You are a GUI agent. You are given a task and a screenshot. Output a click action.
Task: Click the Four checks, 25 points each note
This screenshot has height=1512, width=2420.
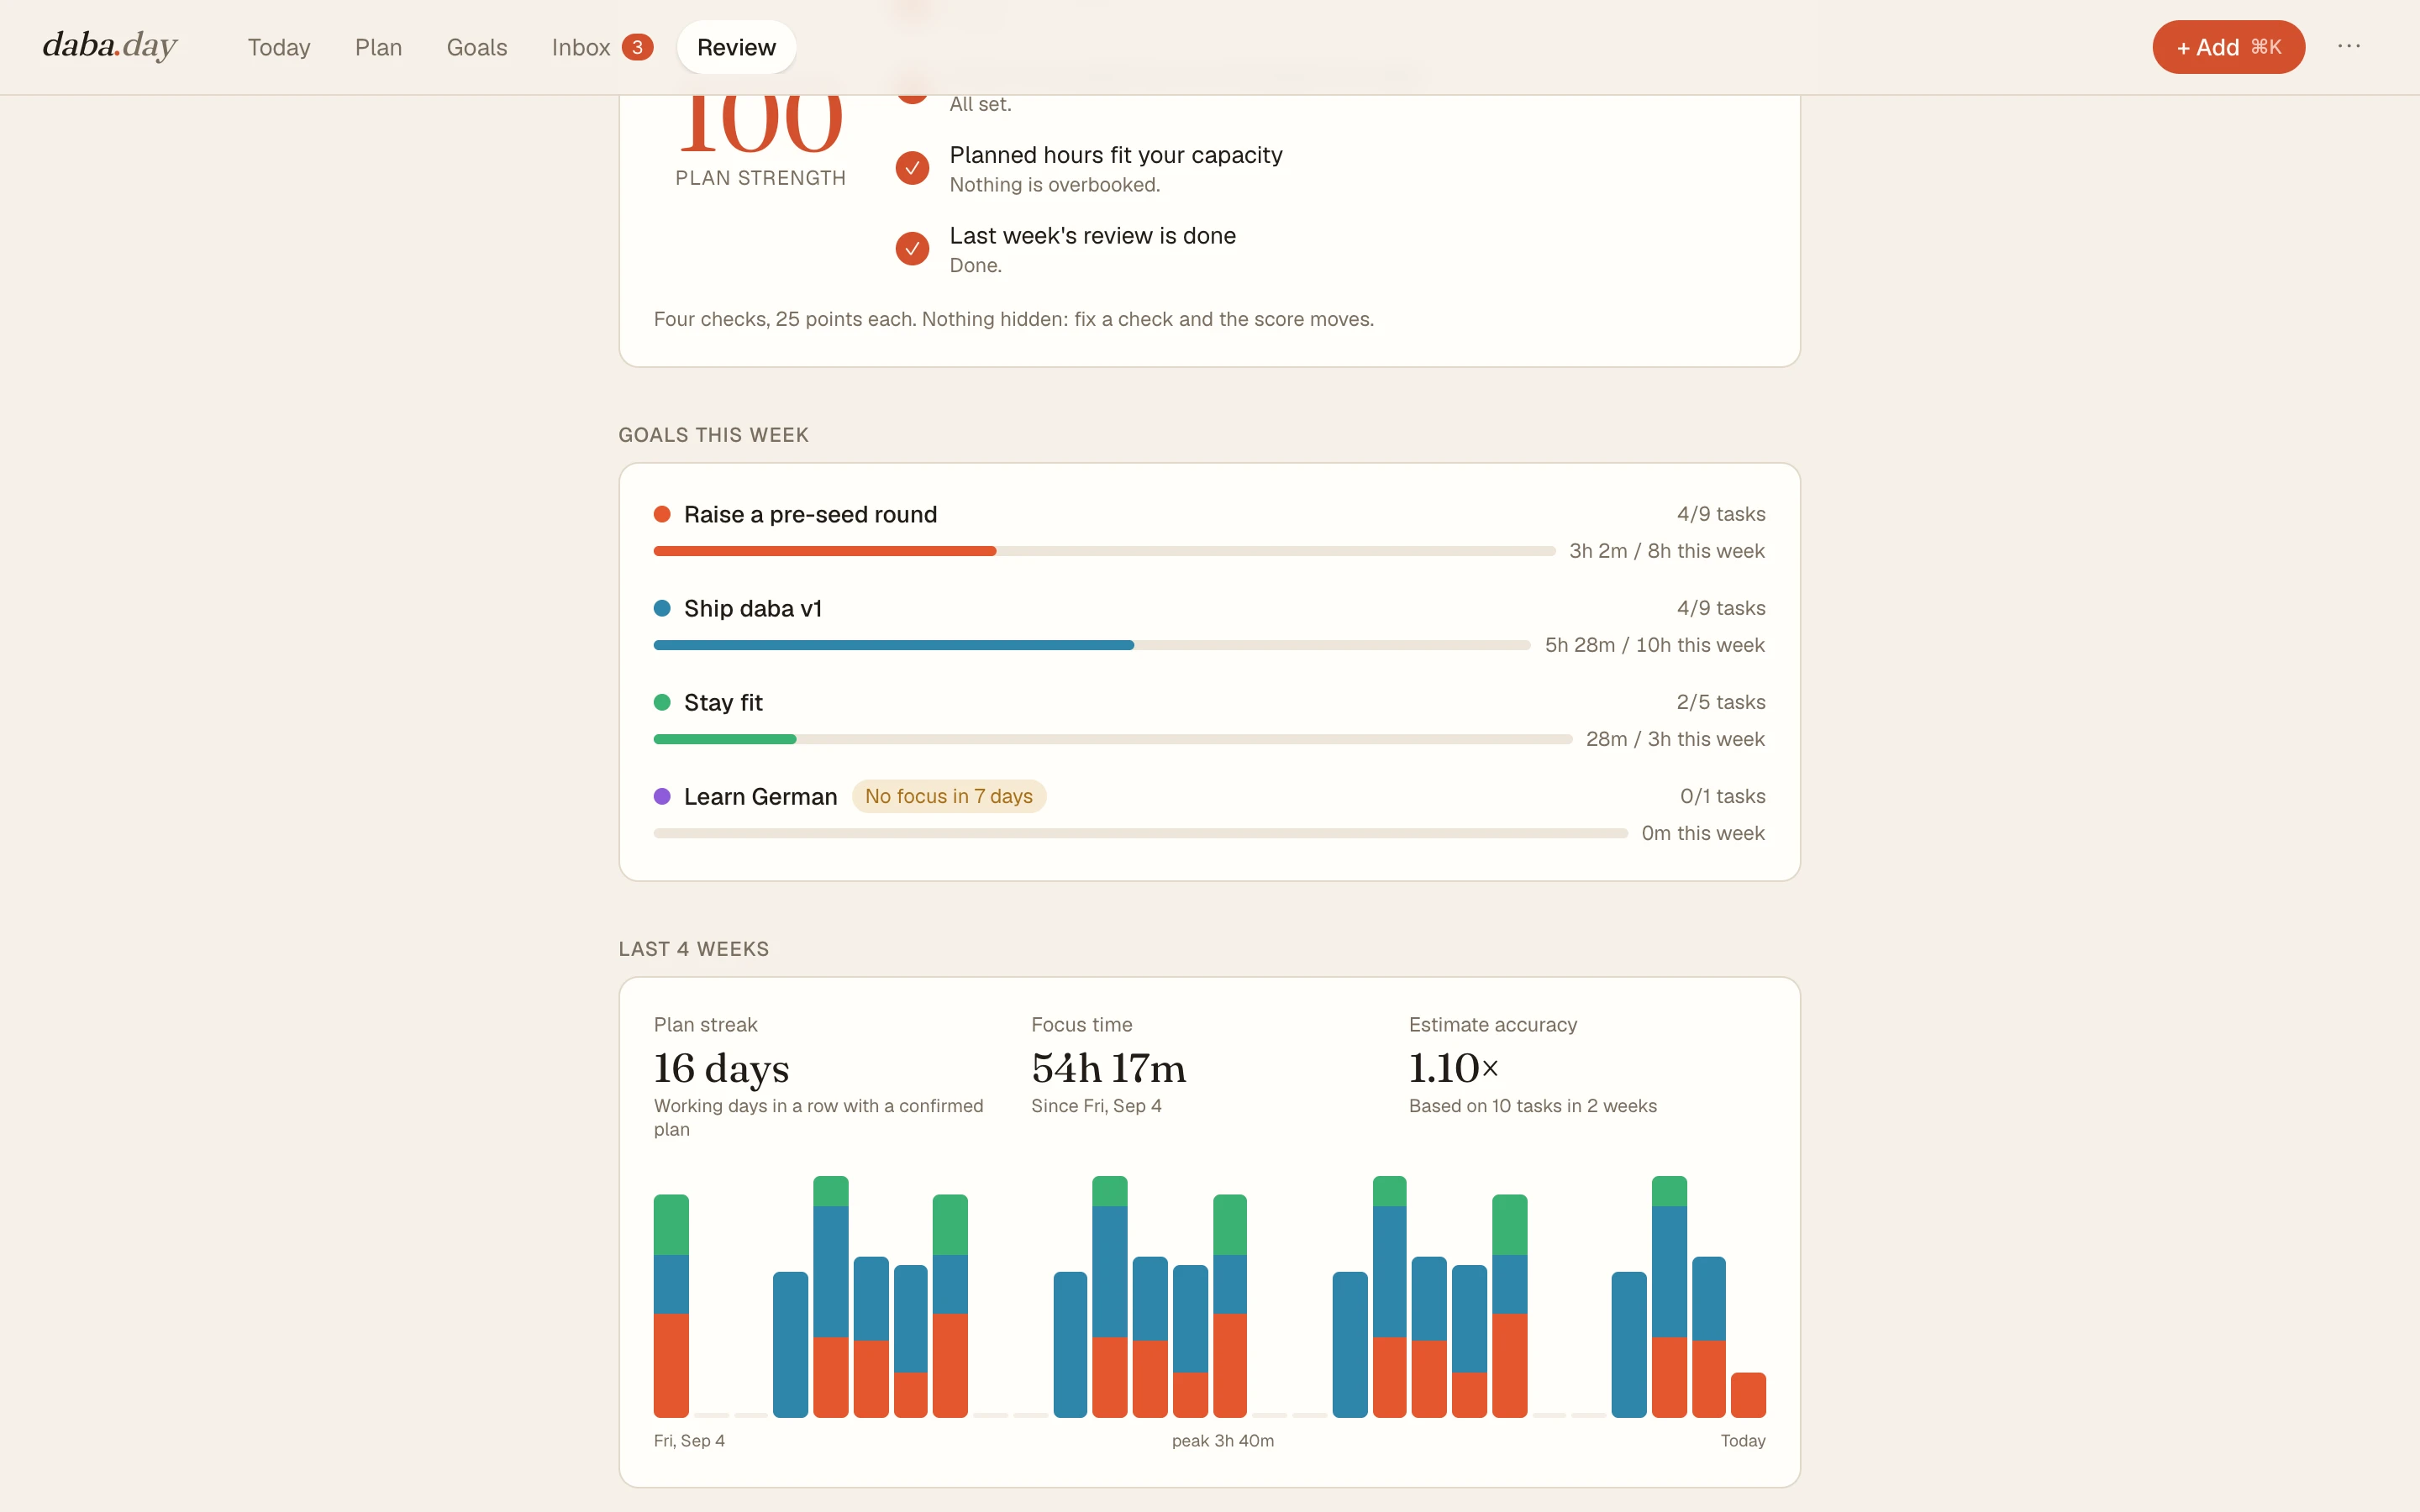(x=1013, y=319)
